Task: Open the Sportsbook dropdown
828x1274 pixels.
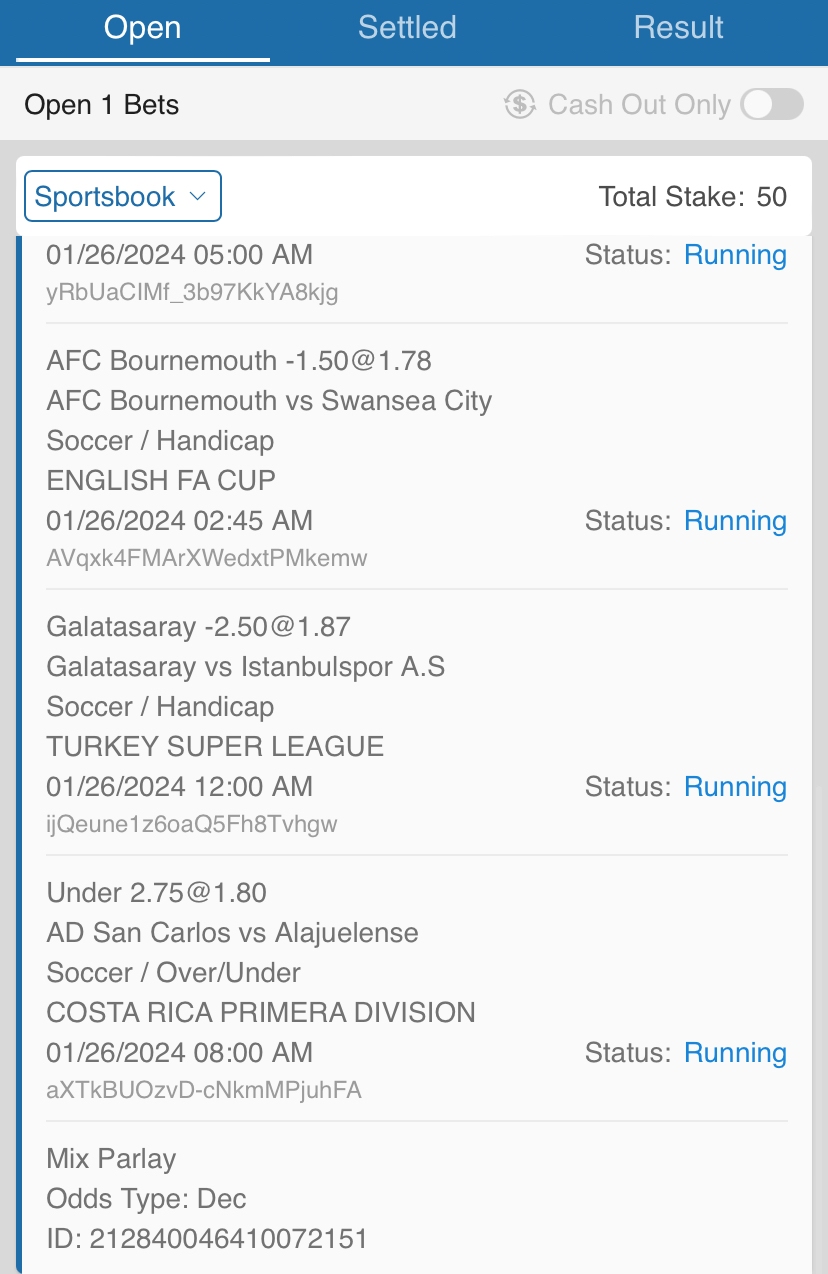Action: coord(122,196)
